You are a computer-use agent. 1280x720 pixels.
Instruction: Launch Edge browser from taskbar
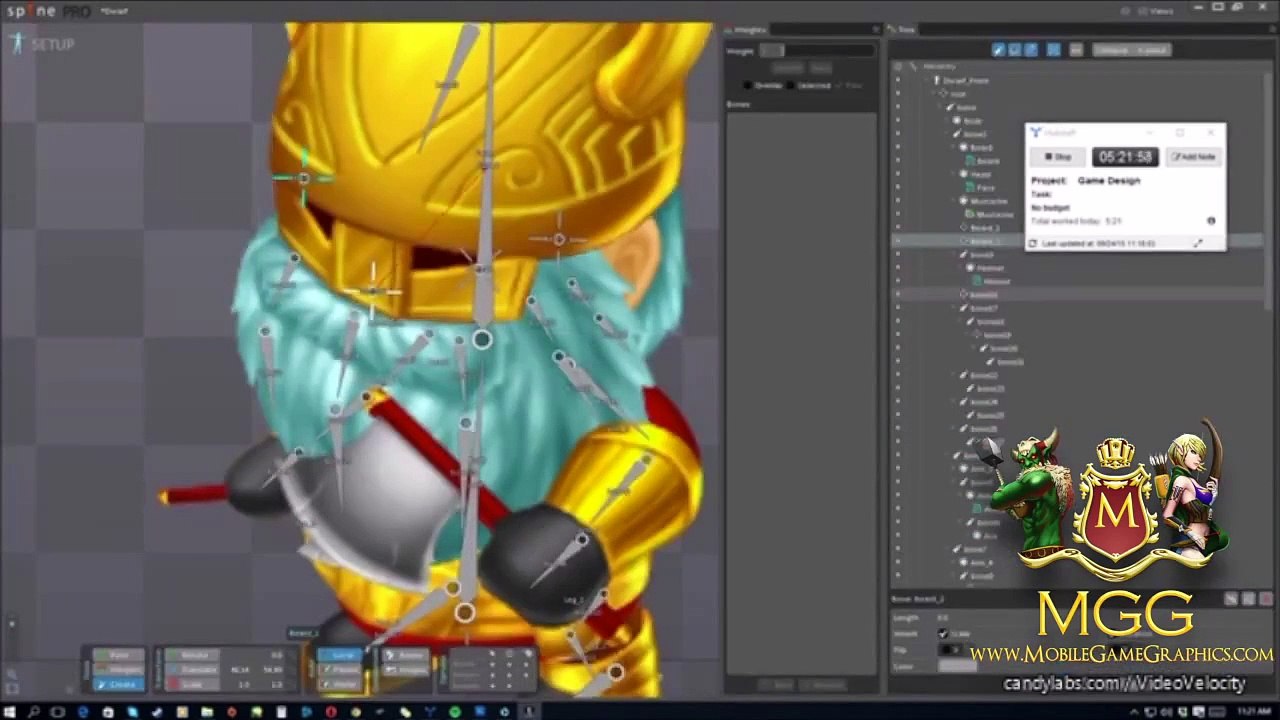83,712
